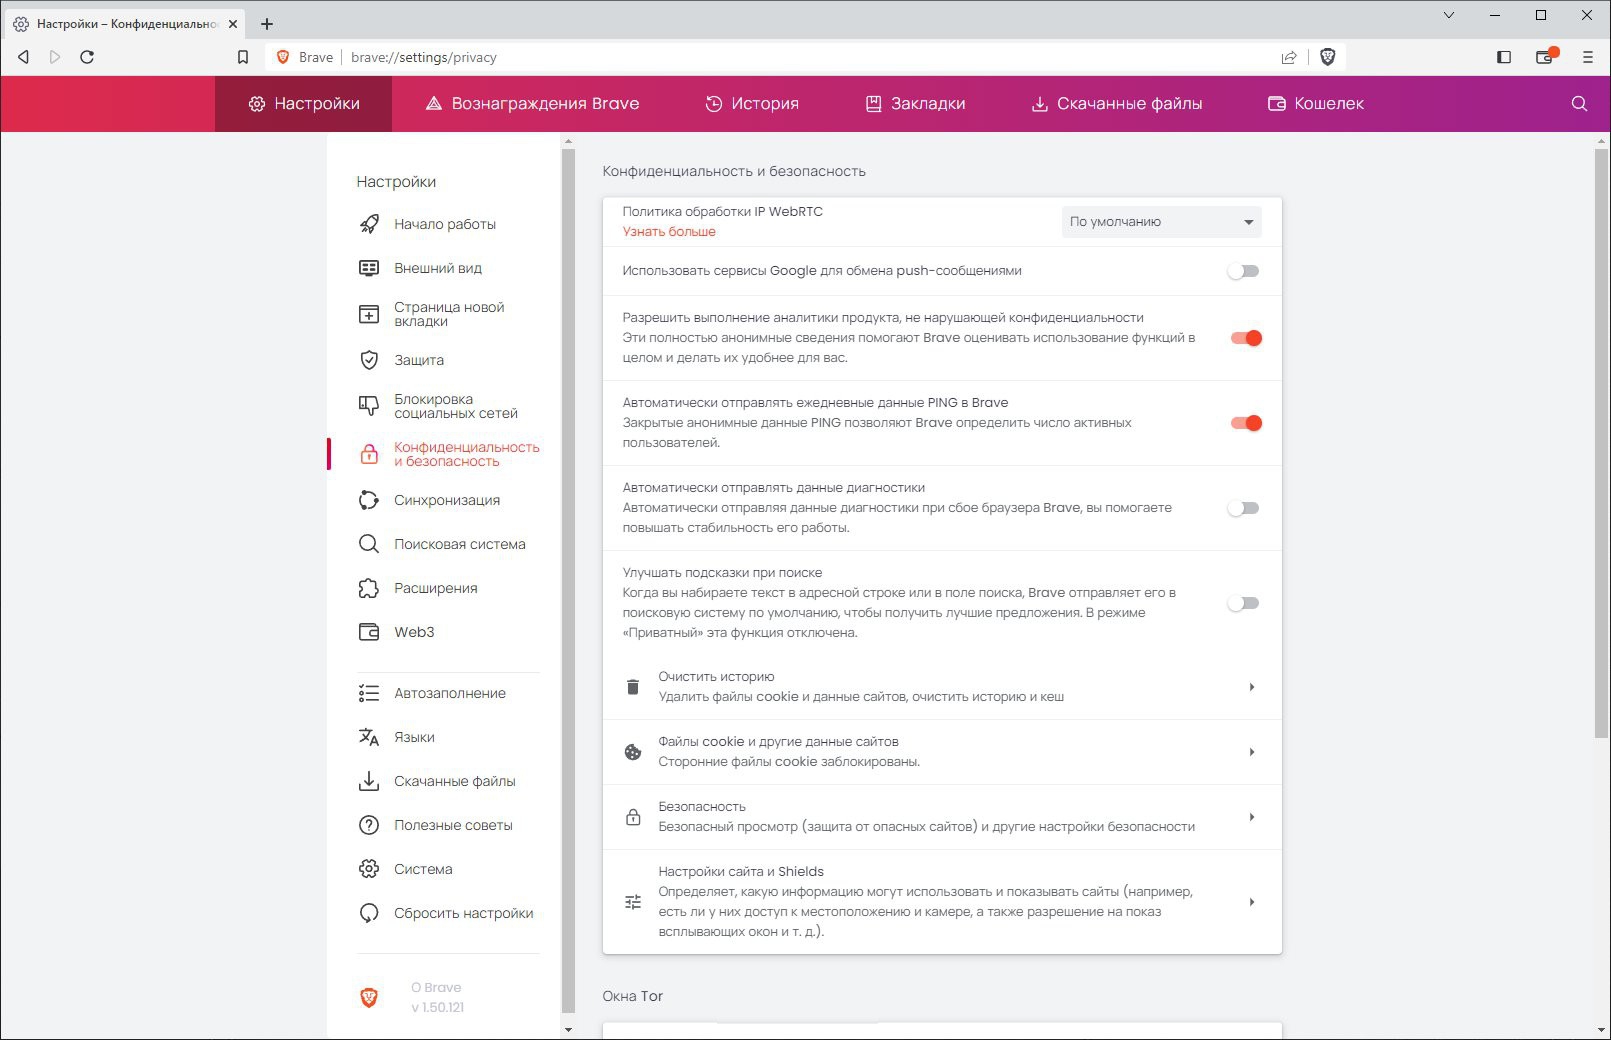Enable Улучшать подсказки при поиске toggle

tap(1244, 603)
